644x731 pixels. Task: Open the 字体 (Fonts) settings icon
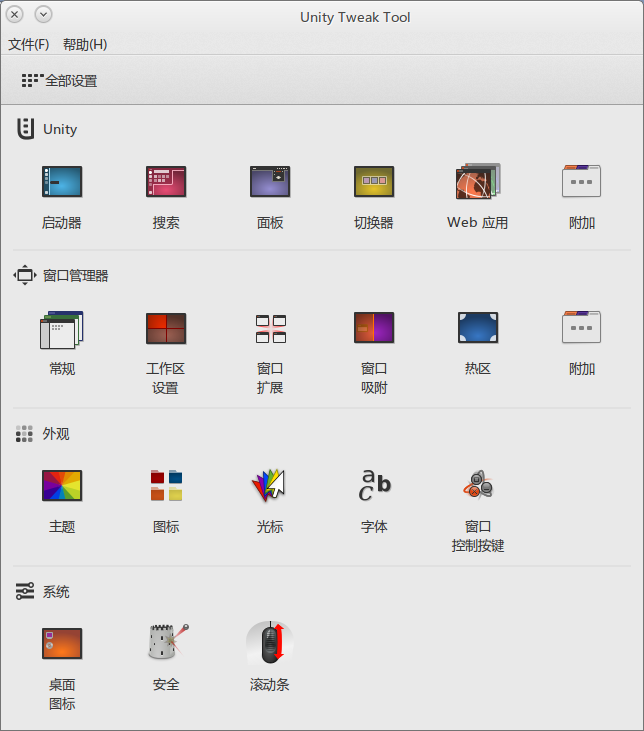pyautogui.click(x=374, y=485)
